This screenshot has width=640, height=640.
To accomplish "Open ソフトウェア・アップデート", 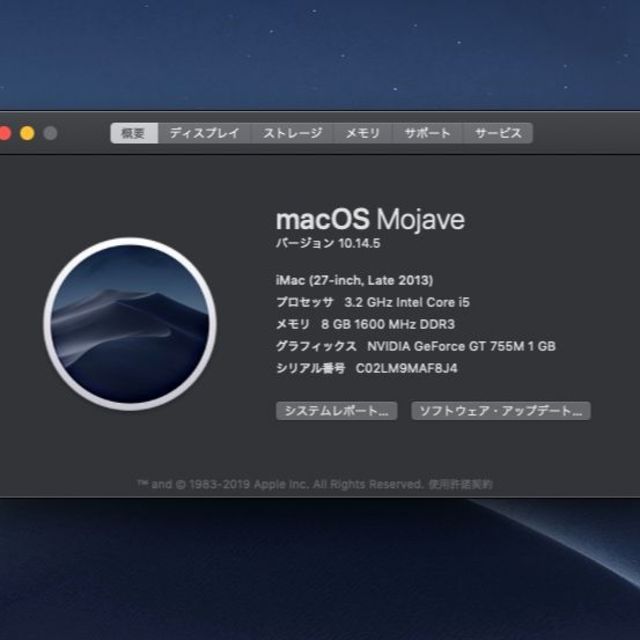I will coord(501,411).
